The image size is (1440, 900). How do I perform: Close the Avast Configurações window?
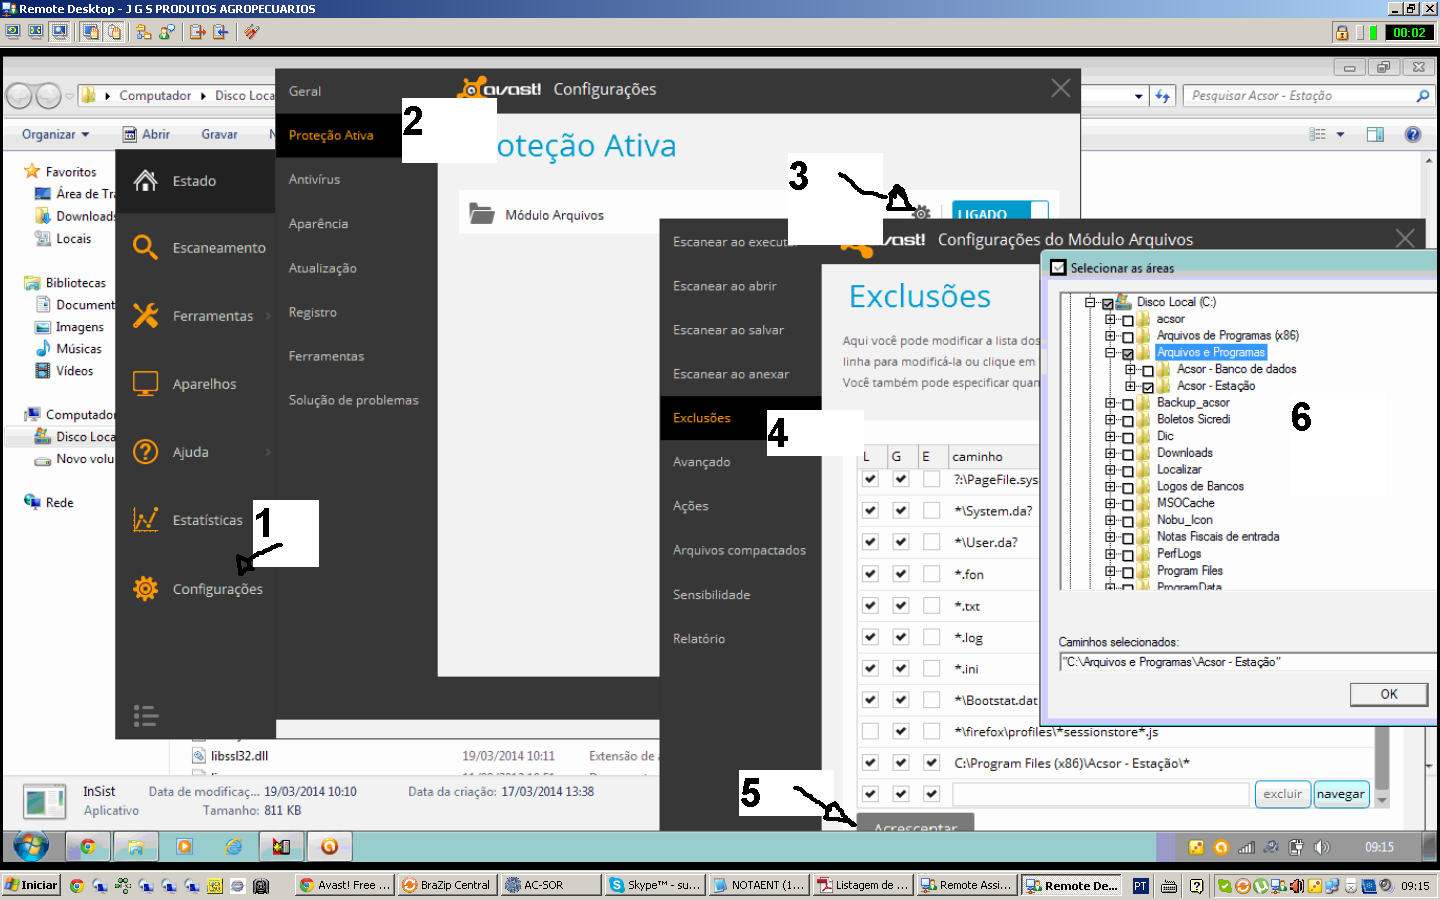(x=1061, y=88)
